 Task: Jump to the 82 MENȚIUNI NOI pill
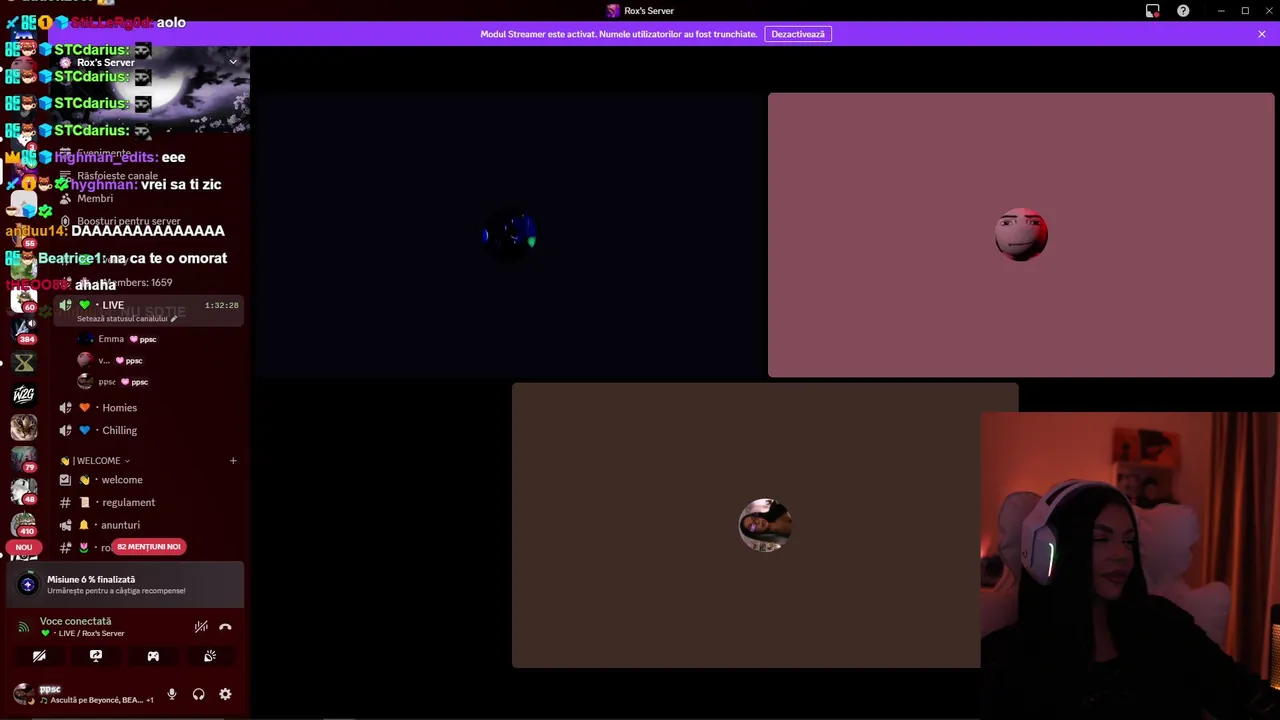click(149, 547)
